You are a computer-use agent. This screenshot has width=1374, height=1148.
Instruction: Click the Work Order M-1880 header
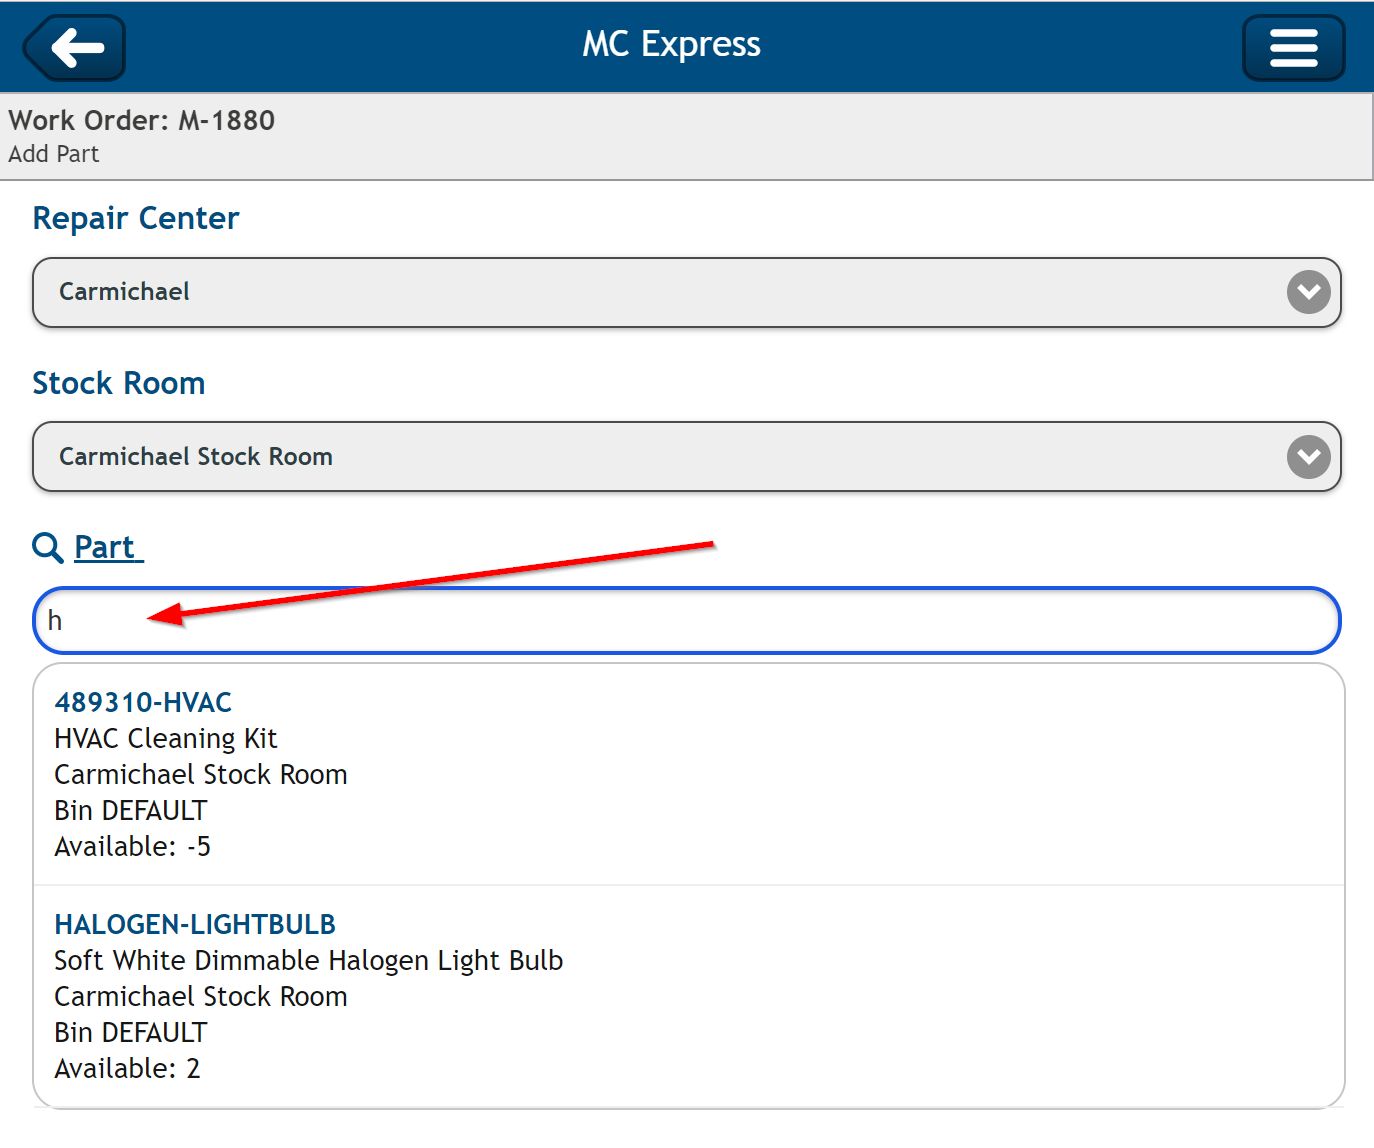(x=142, y=120)
